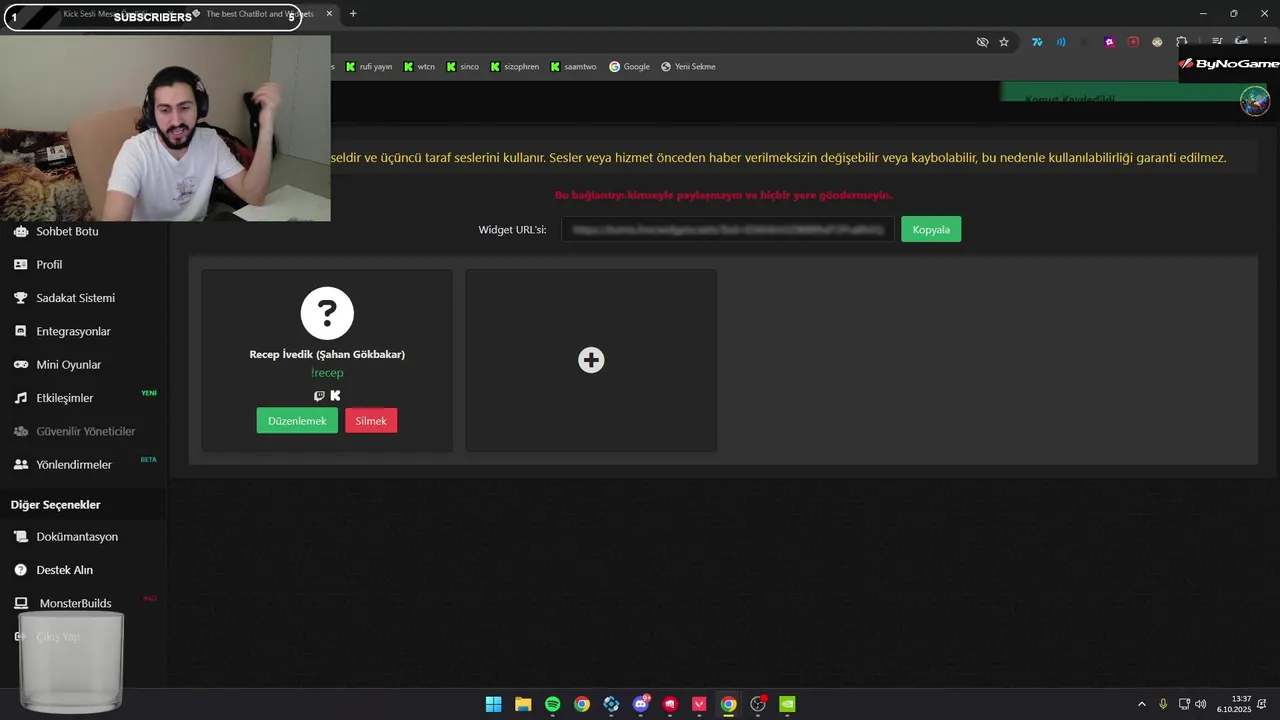Click the Sadakat Sistemi trophy icon
Screen dimensions: 1280x720
click(20, 298)
